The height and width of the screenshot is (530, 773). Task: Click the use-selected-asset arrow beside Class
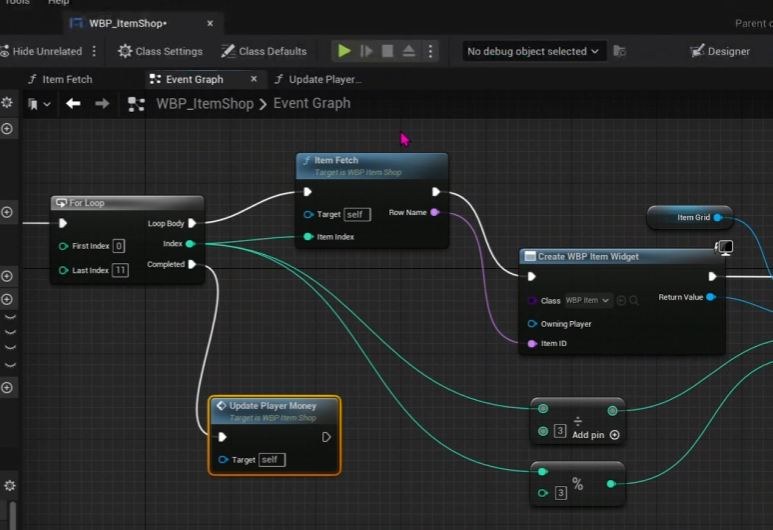click(x=621, y=300)
